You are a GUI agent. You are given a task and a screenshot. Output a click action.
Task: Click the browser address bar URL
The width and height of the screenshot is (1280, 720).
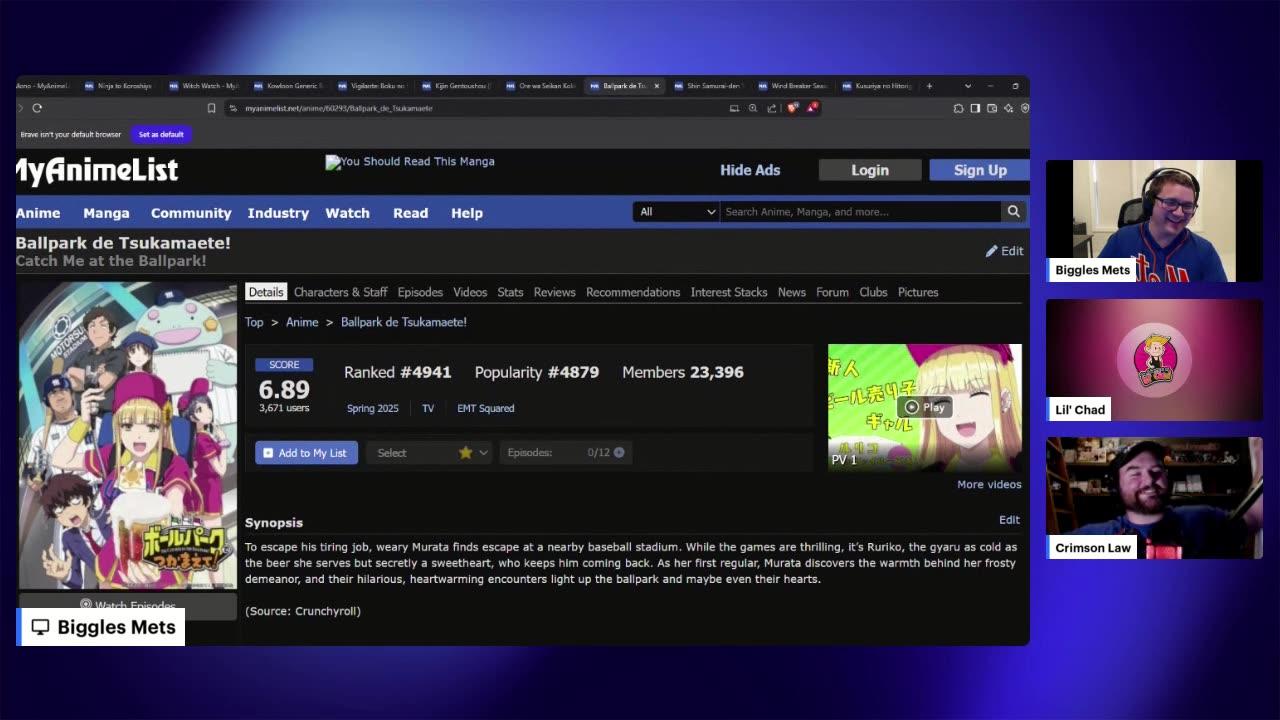[x=338, y=108]
